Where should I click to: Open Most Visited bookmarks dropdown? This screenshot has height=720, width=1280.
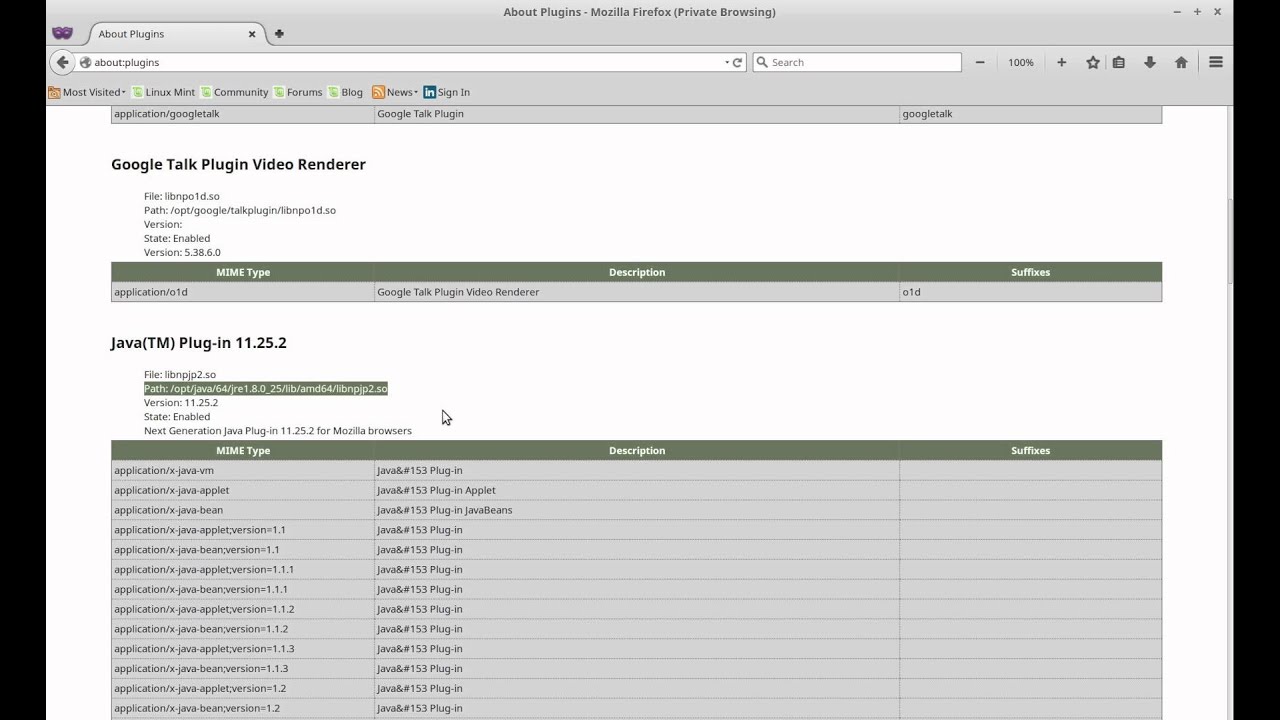pyautogui.click(x=87, y=92)
